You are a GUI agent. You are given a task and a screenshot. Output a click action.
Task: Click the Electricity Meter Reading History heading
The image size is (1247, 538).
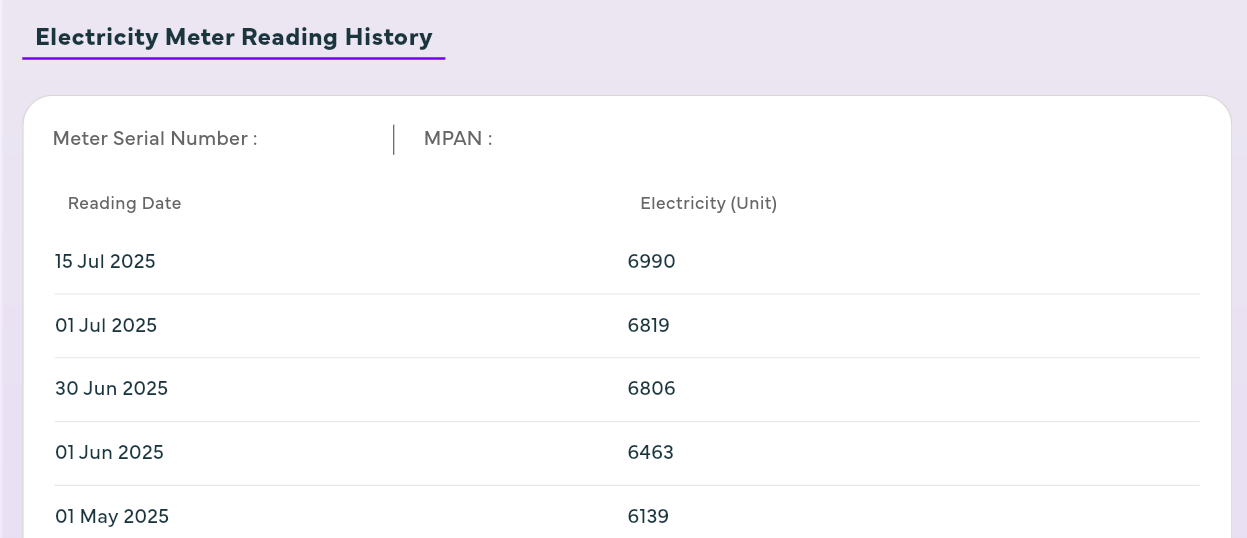point(233,37)
